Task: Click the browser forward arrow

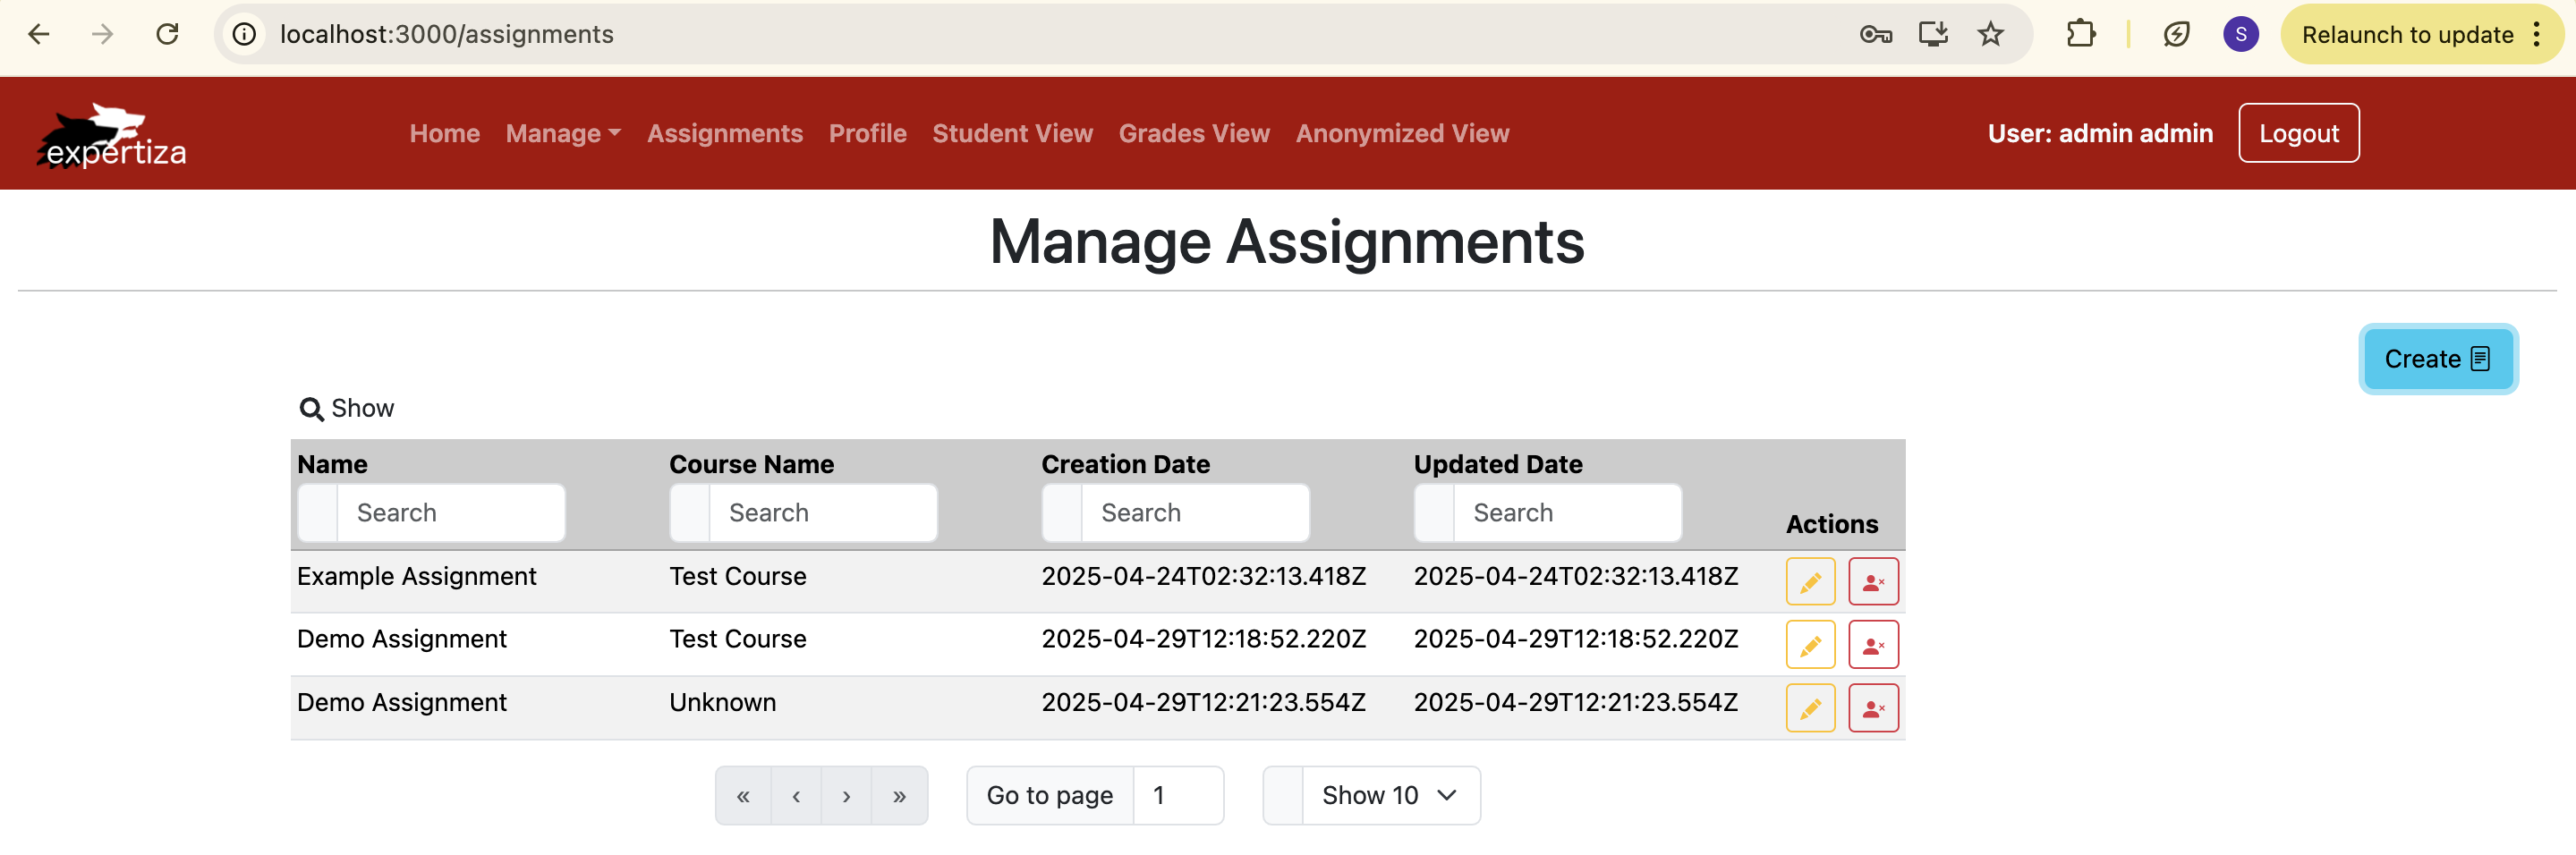Action: click(x=102, y=34)
